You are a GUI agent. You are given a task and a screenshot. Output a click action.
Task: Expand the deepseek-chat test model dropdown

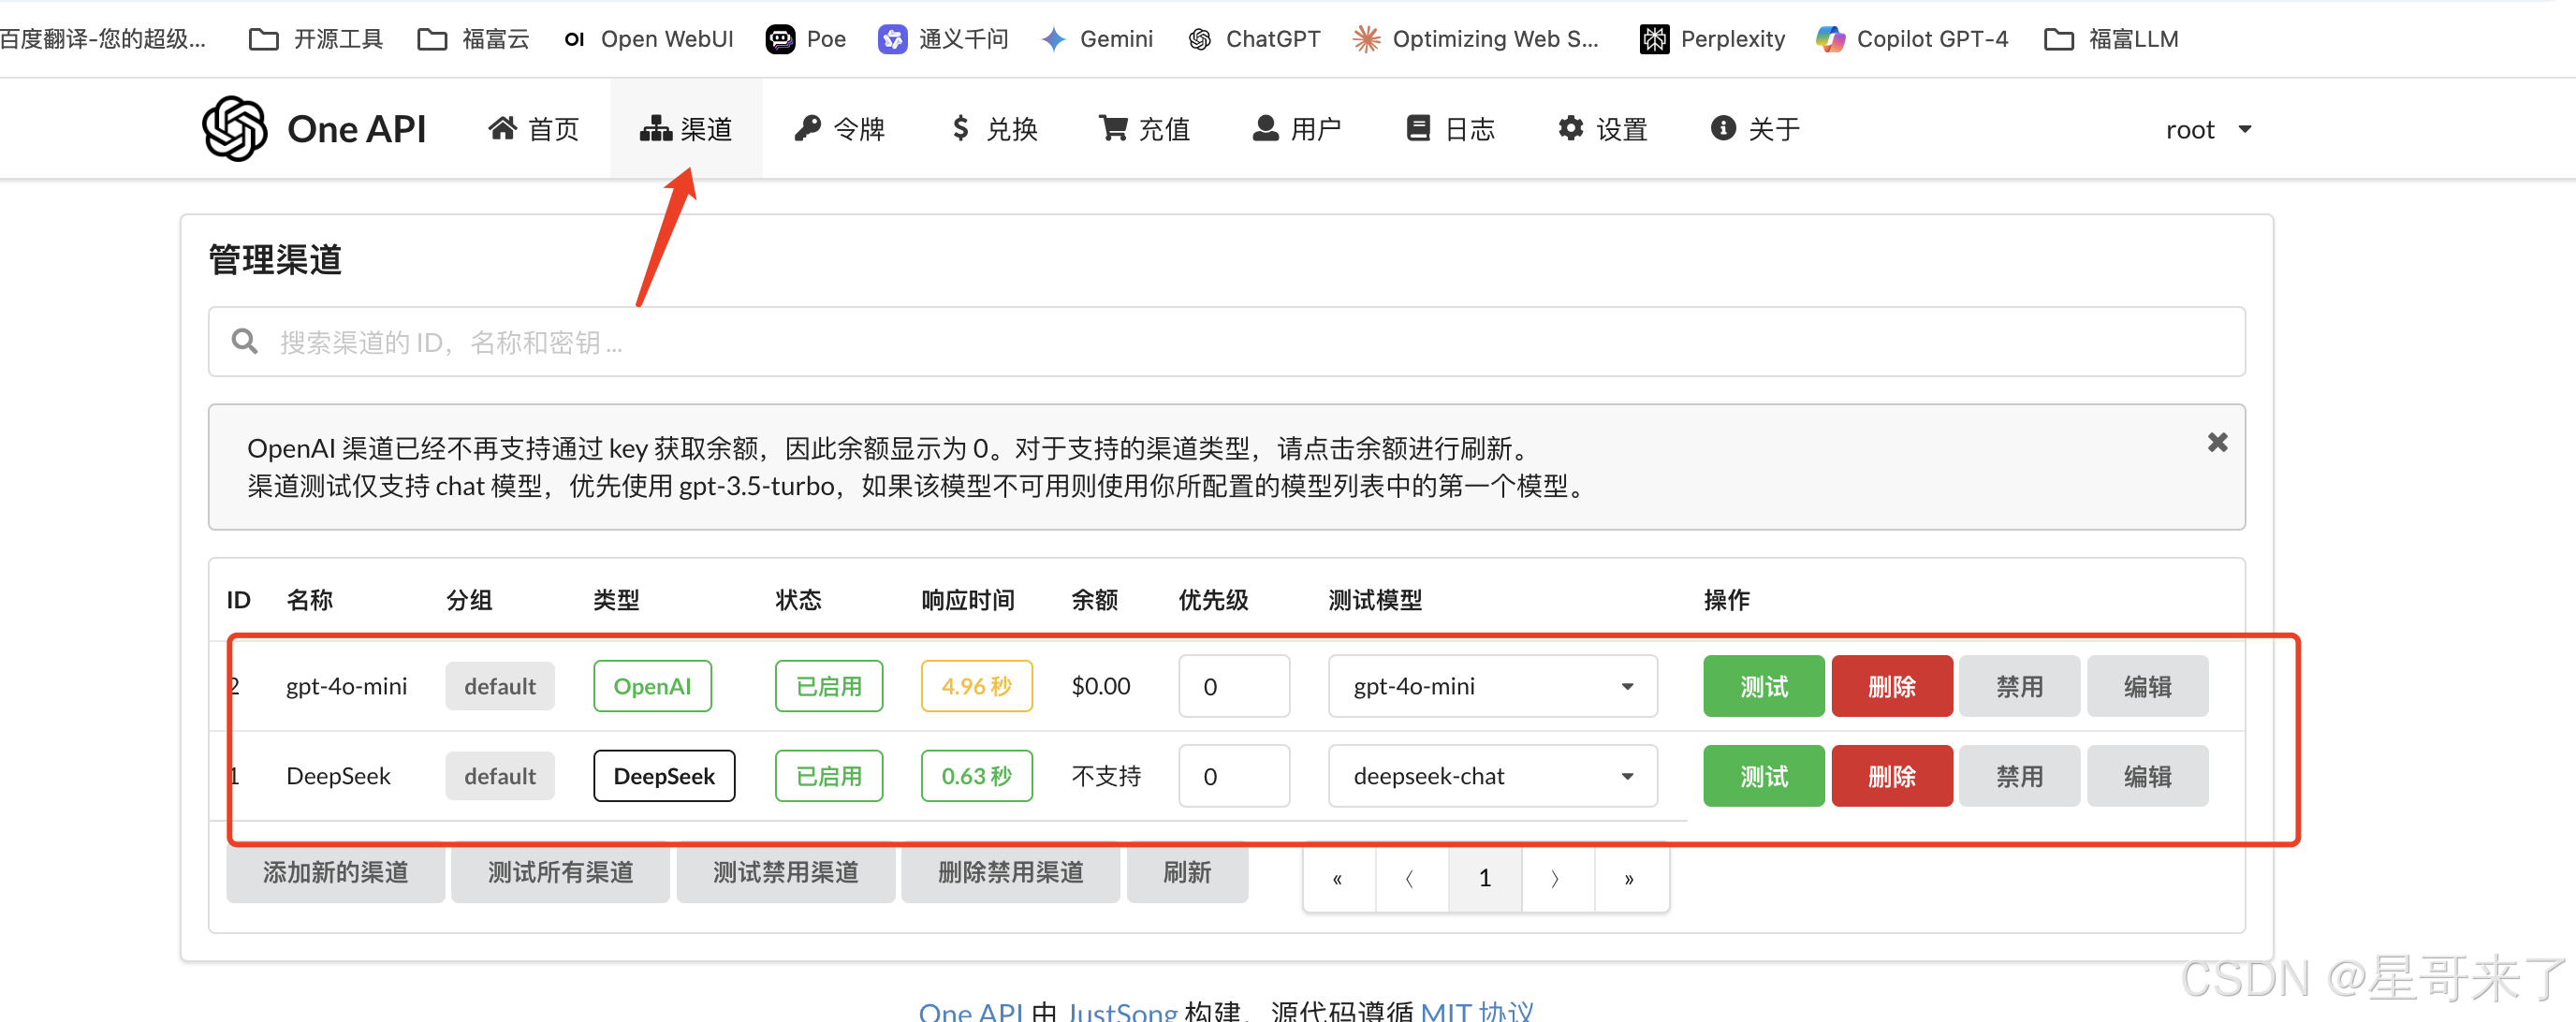click(1491, 776)
